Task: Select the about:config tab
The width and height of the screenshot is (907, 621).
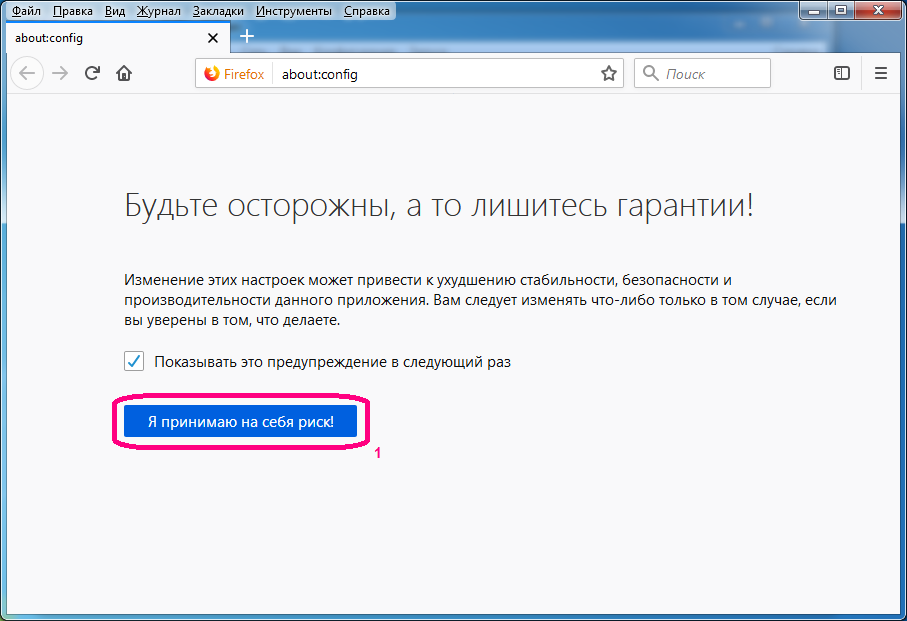Action: point(100,38)
